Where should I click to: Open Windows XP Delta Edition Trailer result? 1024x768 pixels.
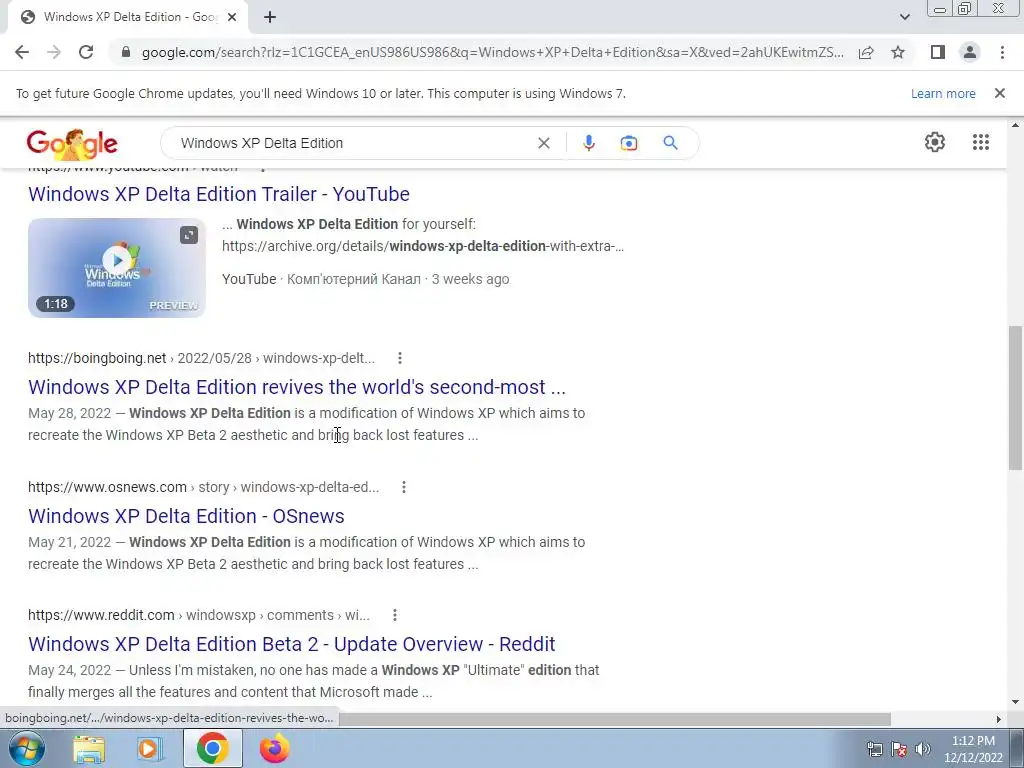coord(219,194)
